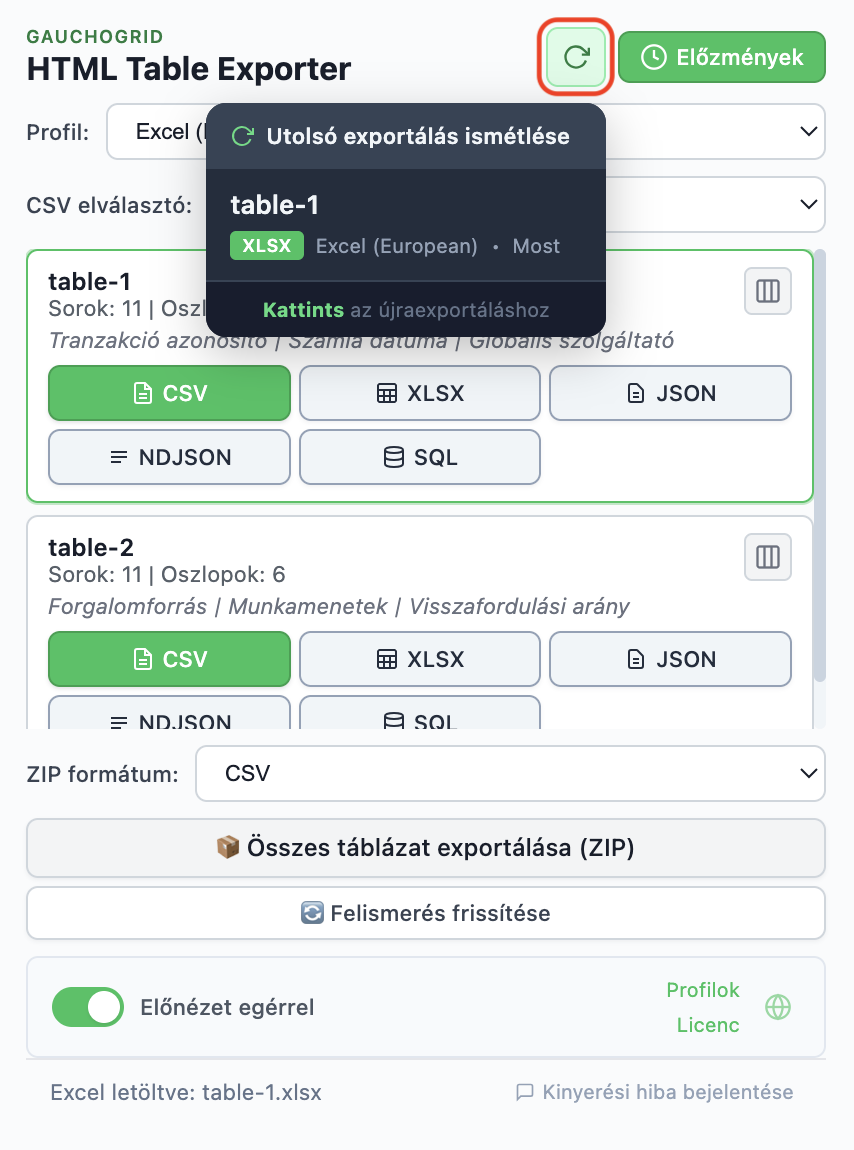Click Összes táblázat exportálása (ZIP)

coord(426,848)
